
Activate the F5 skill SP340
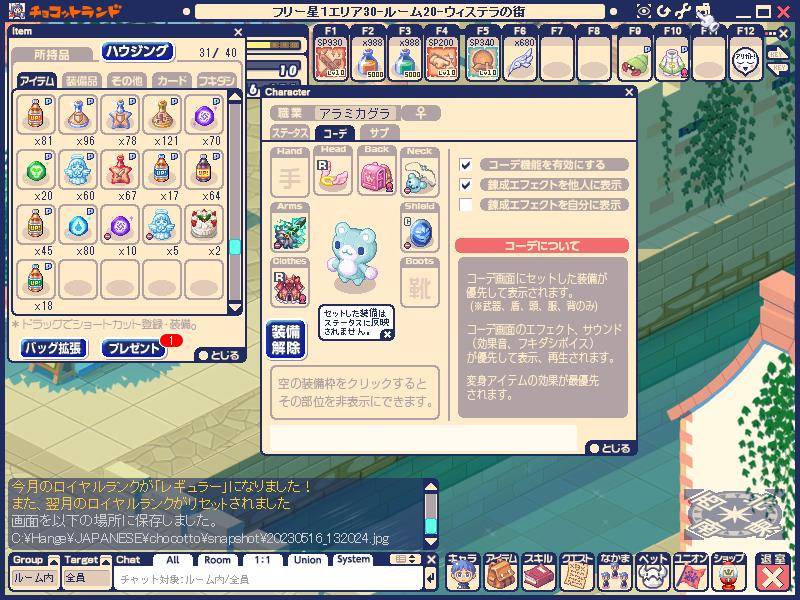tap(482, 59)
